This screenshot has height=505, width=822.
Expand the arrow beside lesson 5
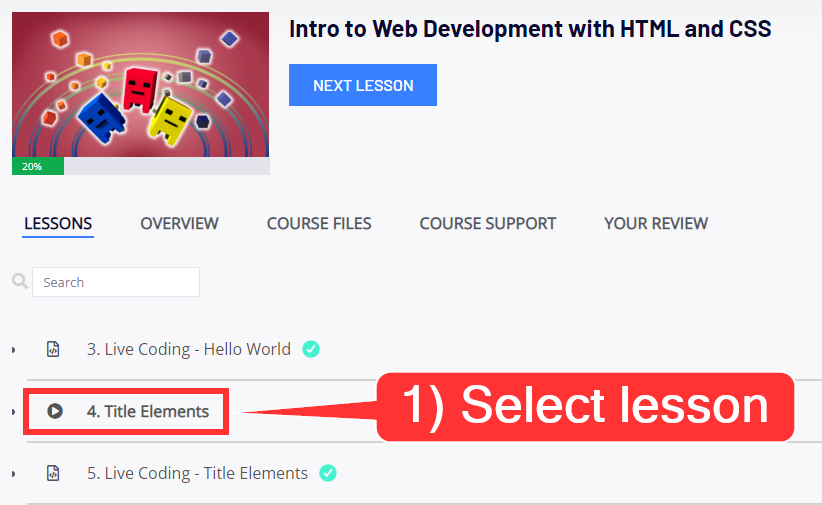pos(14,474)
